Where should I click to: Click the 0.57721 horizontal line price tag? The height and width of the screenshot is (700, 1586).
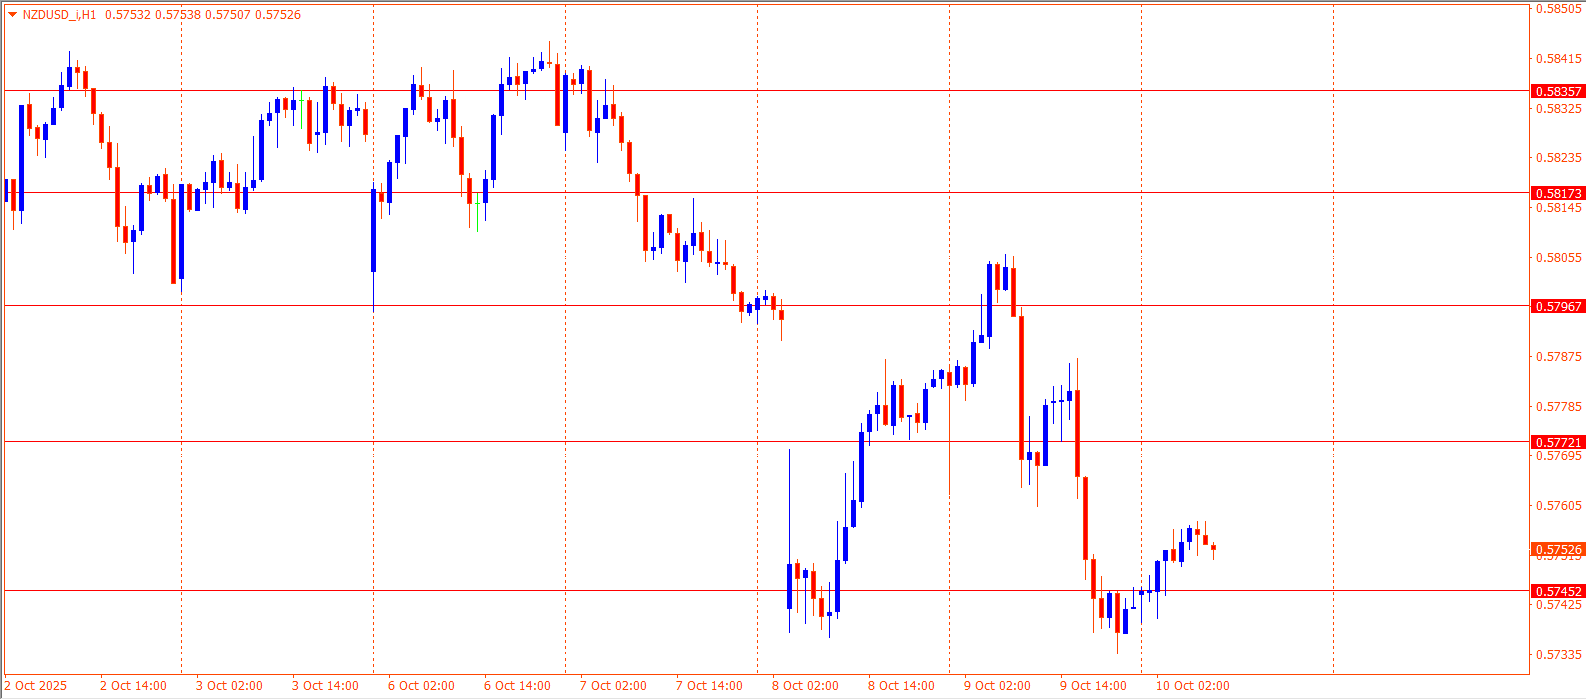(1558, 442)
